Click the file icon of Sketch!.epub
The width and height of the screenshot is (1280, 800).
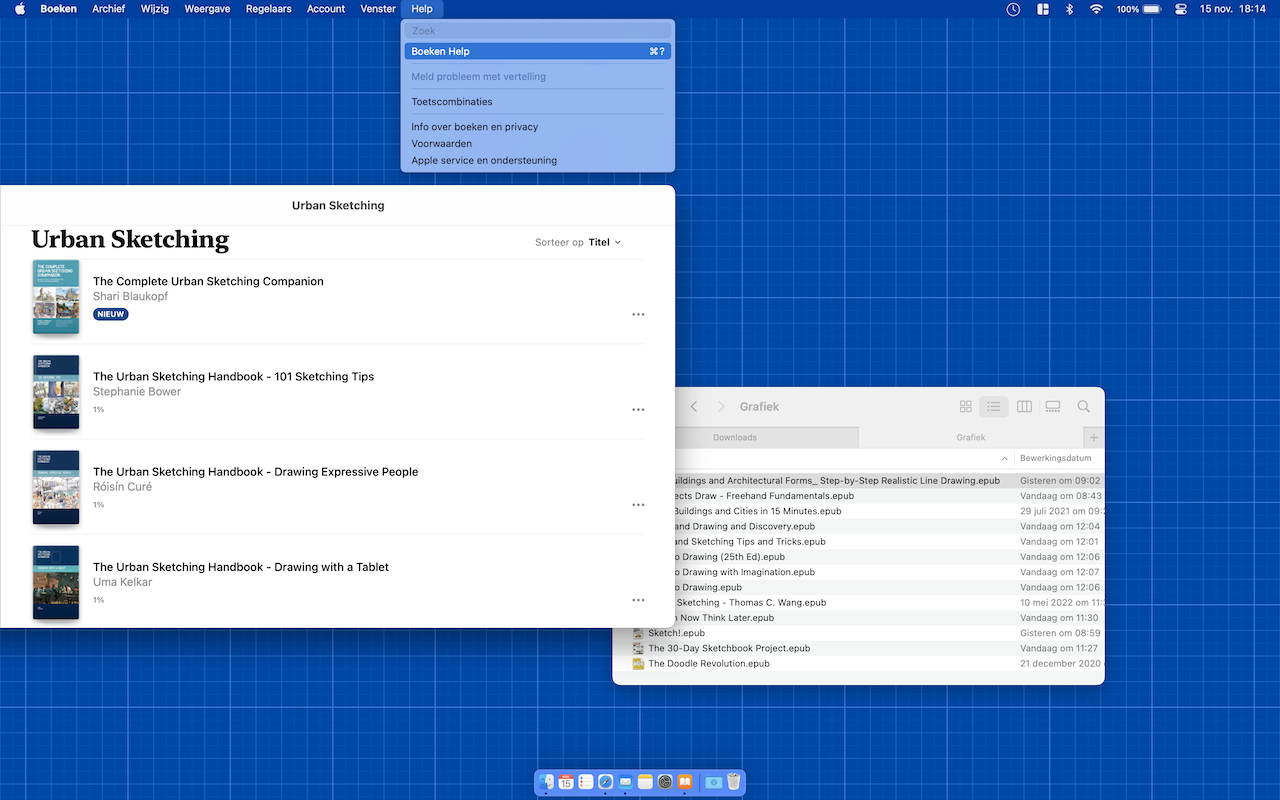tap(638, 633)
